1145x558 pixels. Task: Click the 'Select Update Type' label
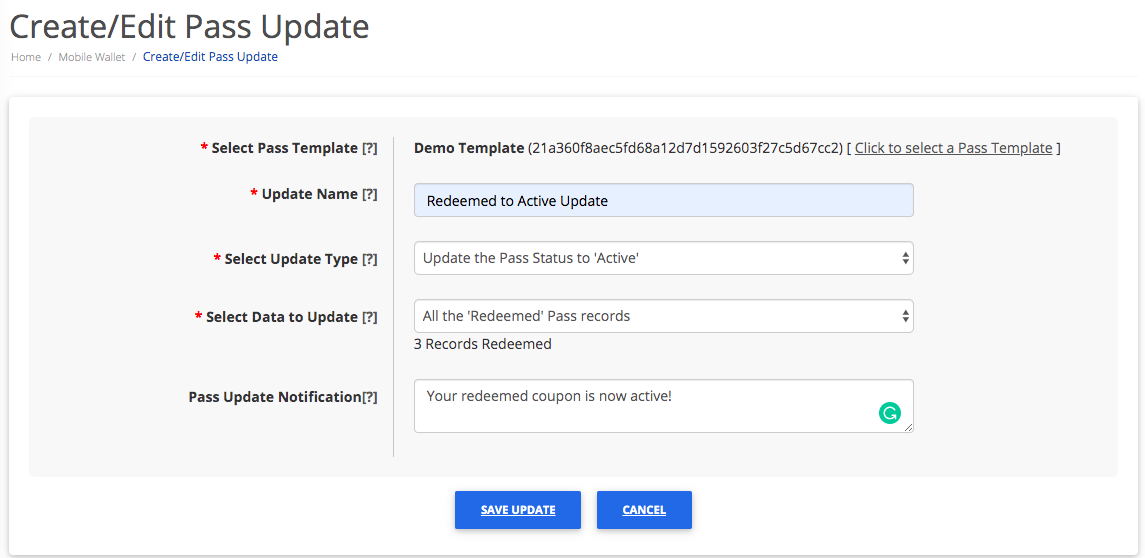point(291,259)
